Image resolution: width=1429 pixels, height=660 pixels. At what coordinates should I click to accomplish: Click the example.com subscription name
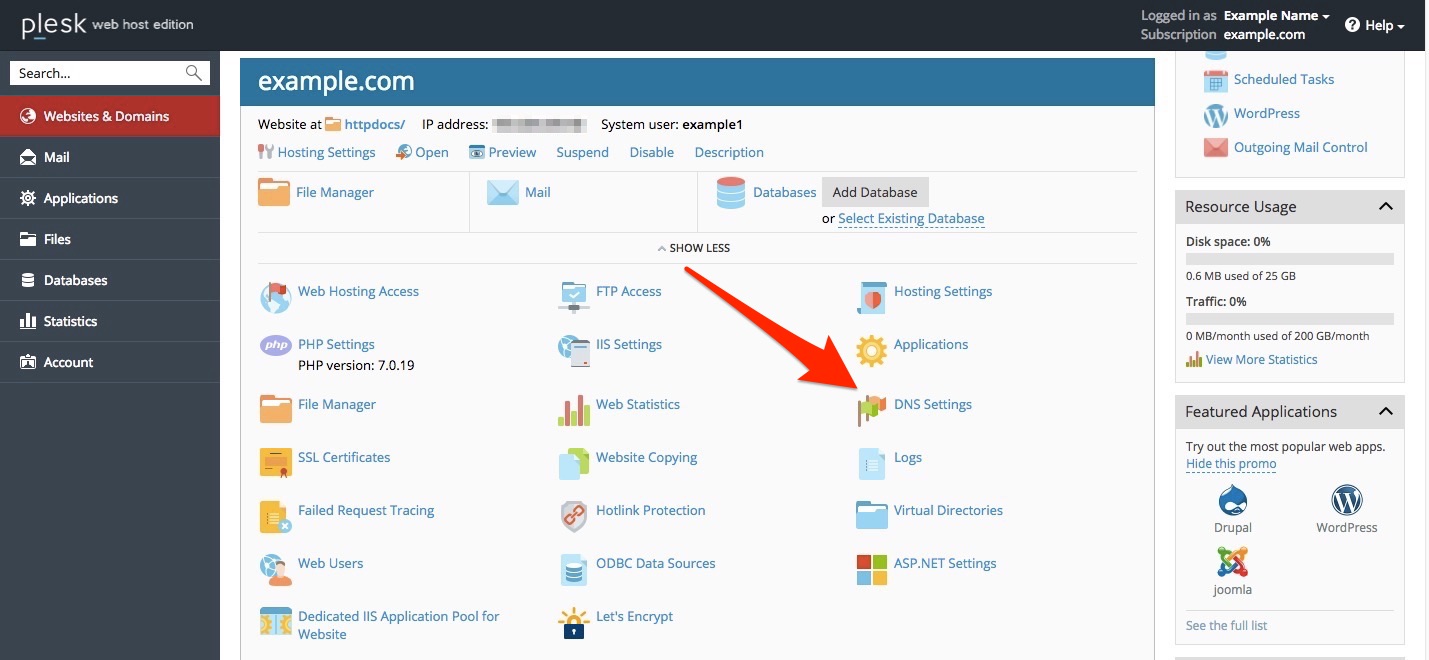(x=1264, y=34)
